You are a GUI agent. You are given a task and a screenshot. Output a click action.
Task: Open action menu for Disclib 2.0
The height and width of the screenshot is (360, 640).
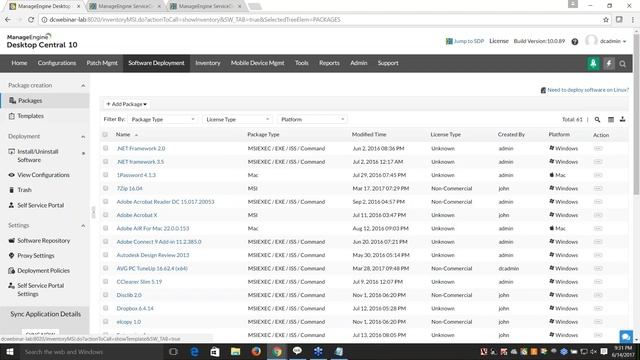coord(598,295)
